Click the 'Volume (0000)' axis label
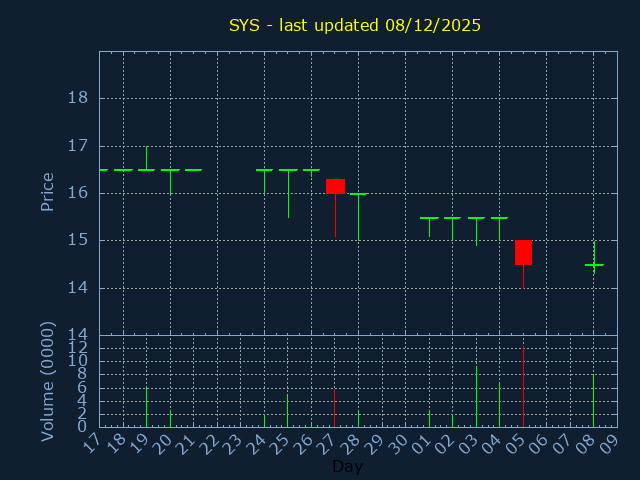This screenshot has height=480, width=640. 47,381
